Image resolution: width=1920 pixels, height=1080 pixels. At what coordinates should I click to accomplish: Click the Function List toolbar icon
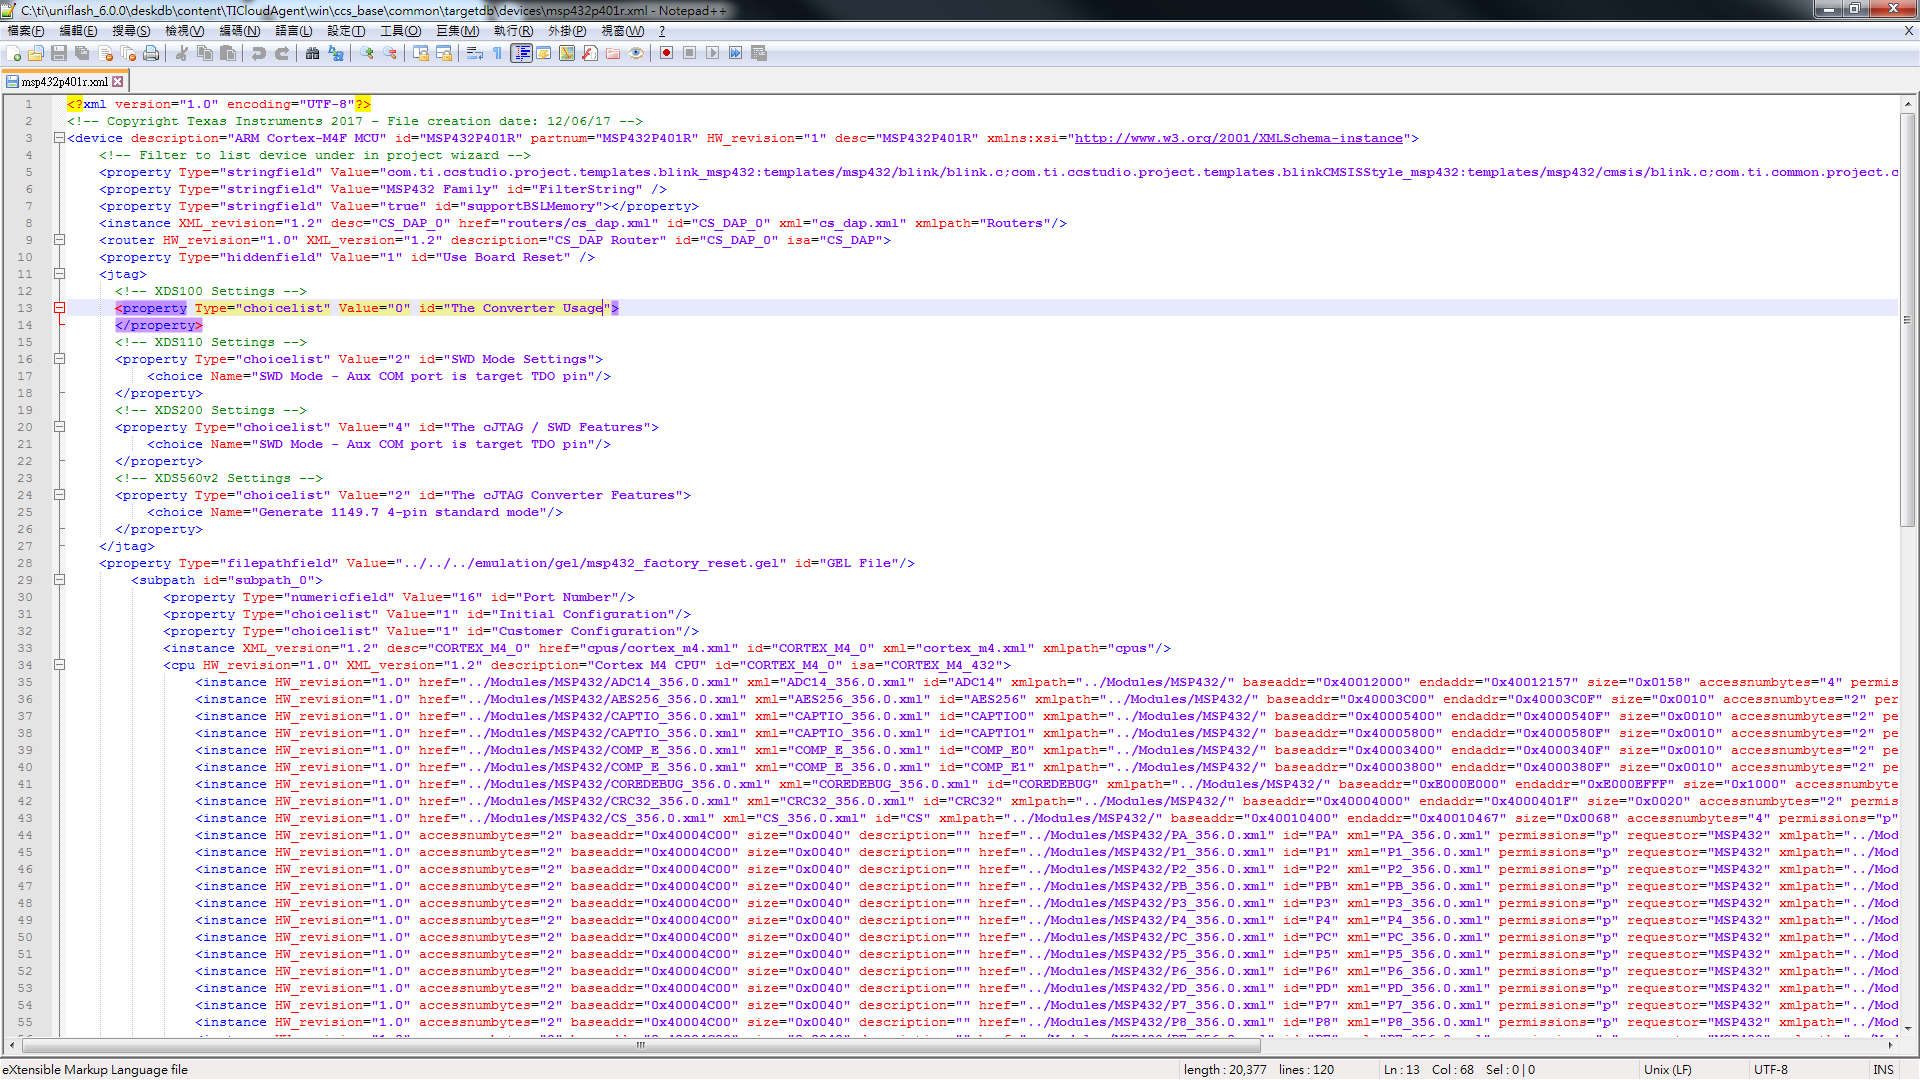(x=590, y=53)
